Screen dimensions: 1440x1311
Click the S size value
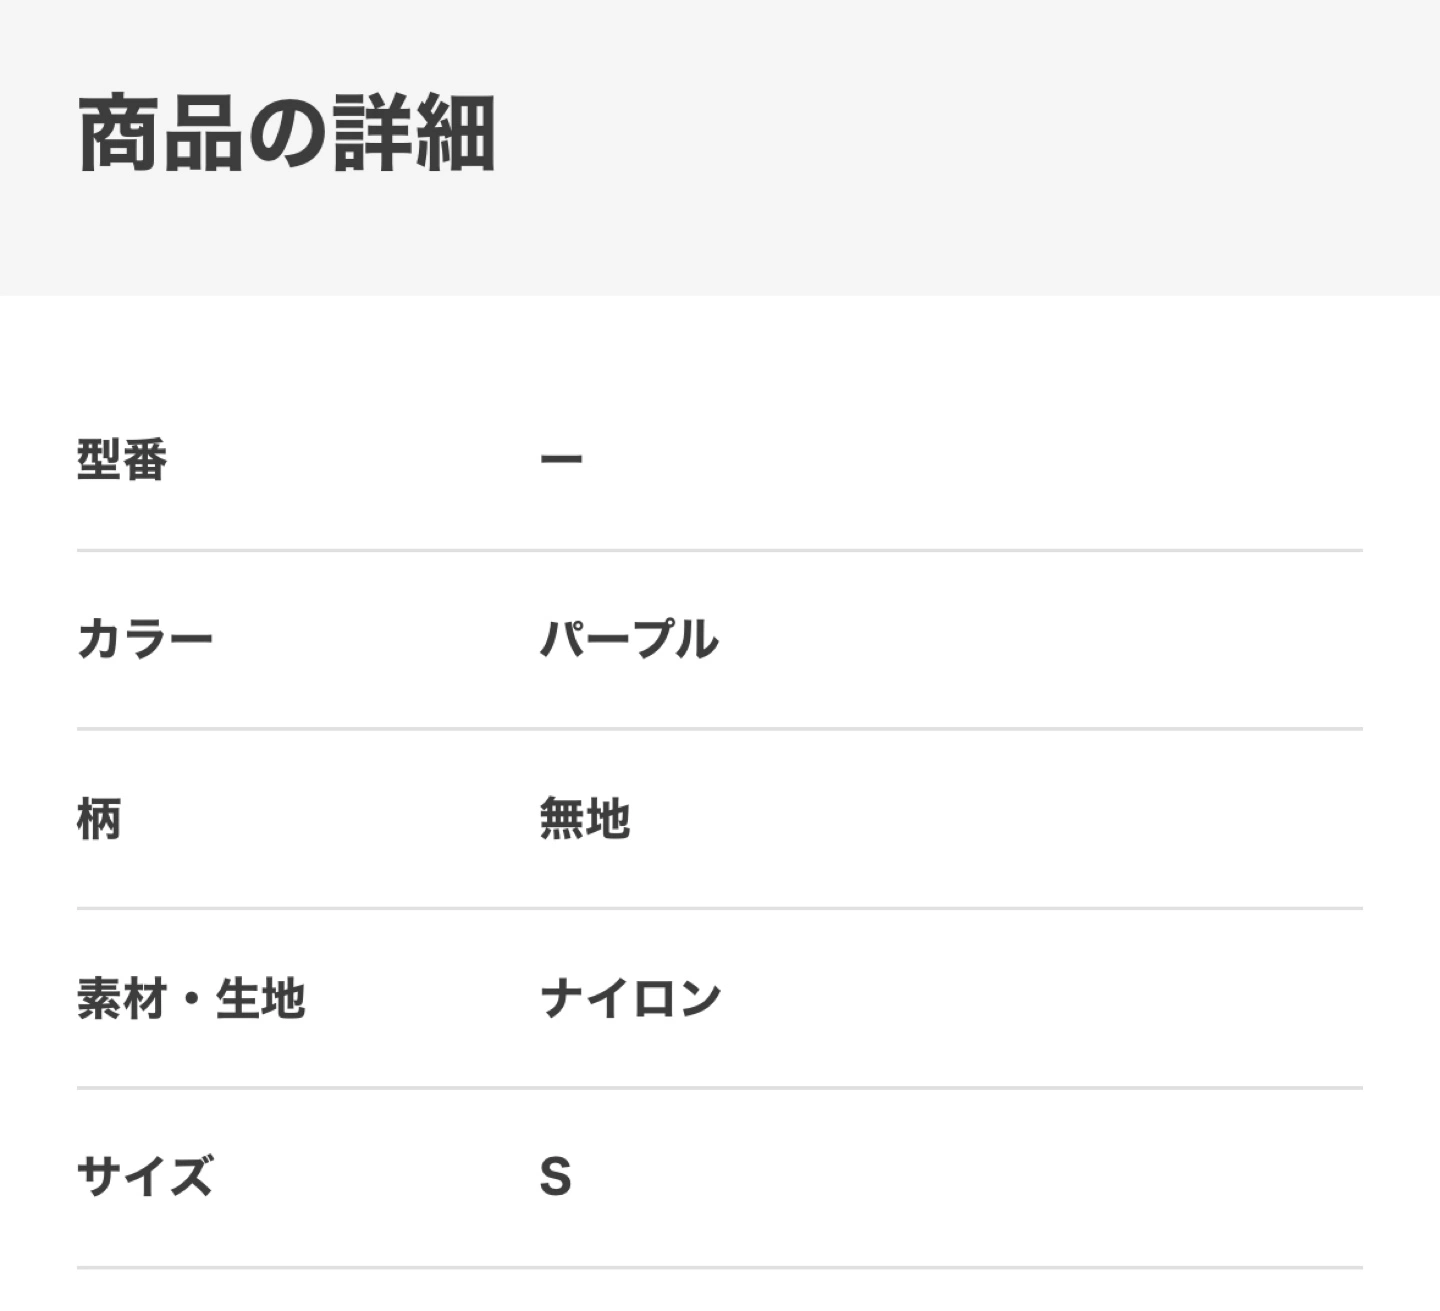(556, 1177)
